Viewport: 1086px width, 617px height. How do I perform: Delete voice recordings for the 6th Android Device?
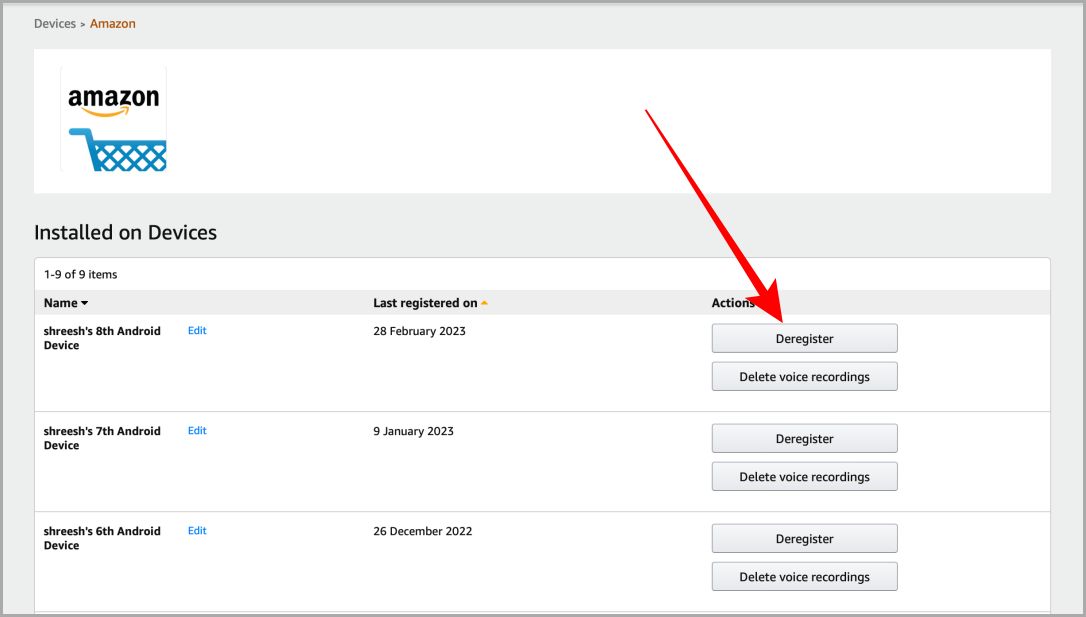804,576
